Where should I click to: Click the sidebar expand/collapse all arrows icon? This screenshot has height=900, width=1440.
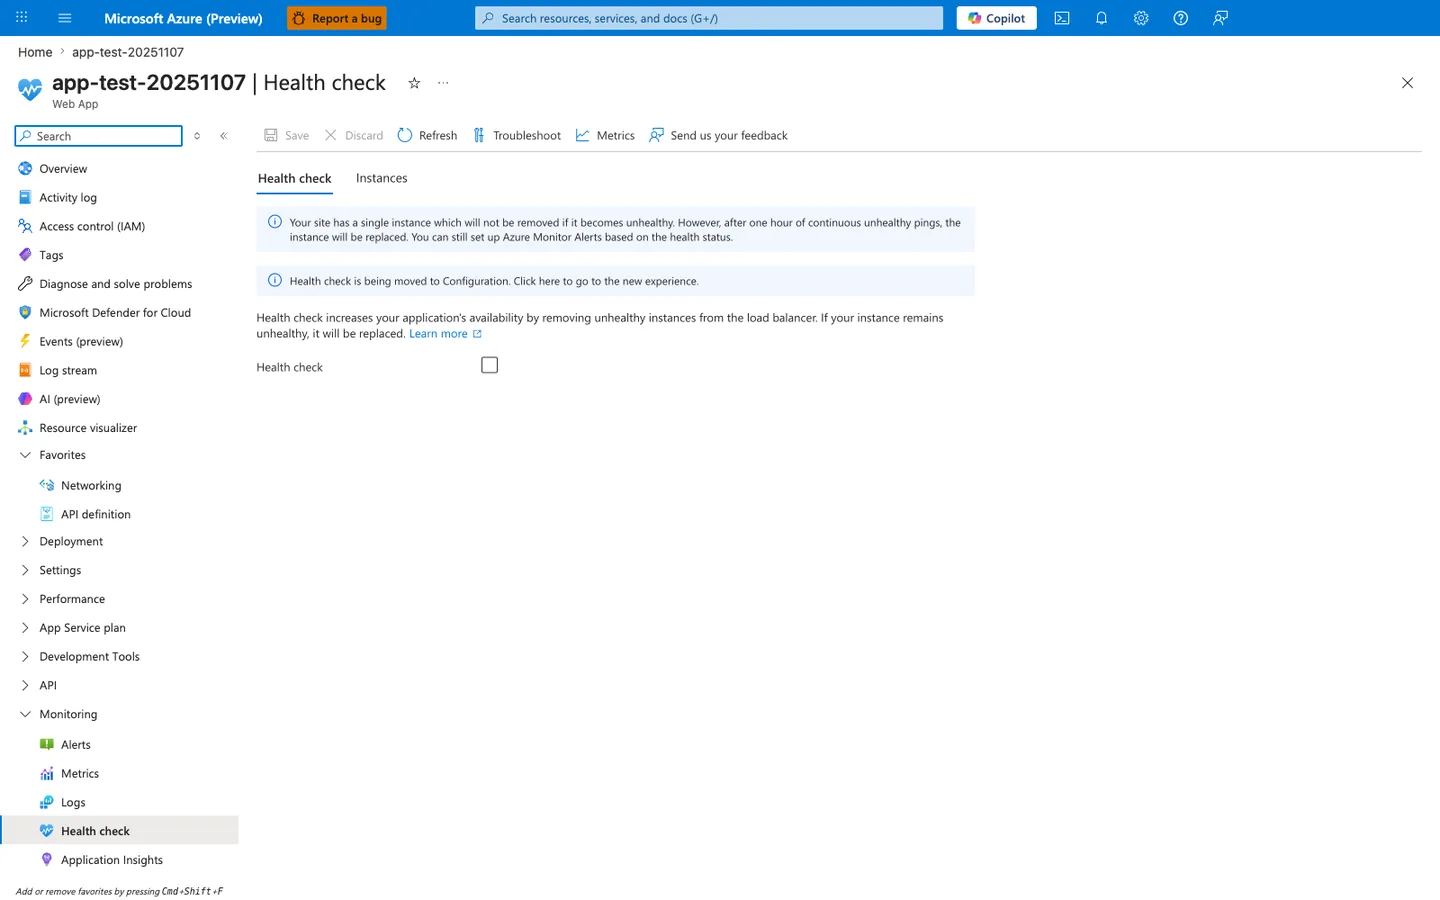[x=197, y=136]
